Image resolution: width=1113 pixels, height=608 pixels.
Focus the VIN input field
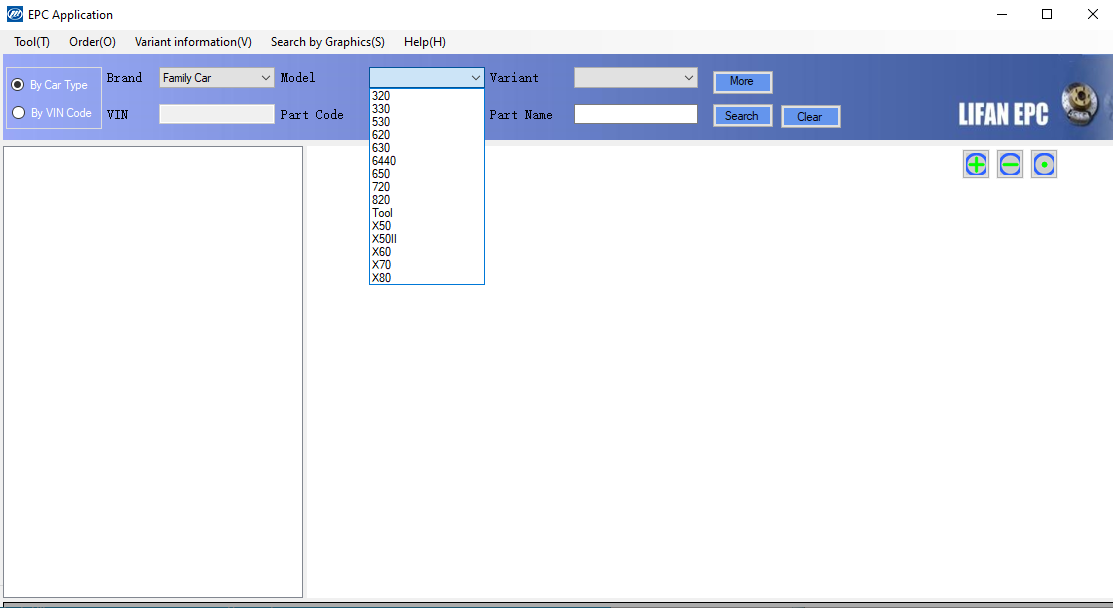coord(216,114)
